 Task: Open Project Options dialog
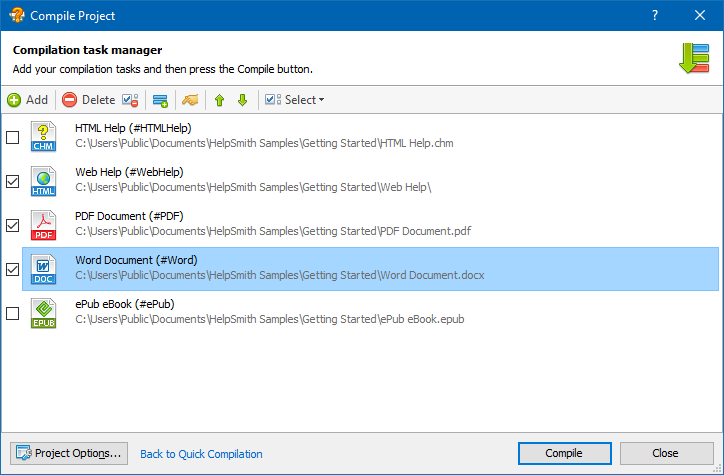68,453
